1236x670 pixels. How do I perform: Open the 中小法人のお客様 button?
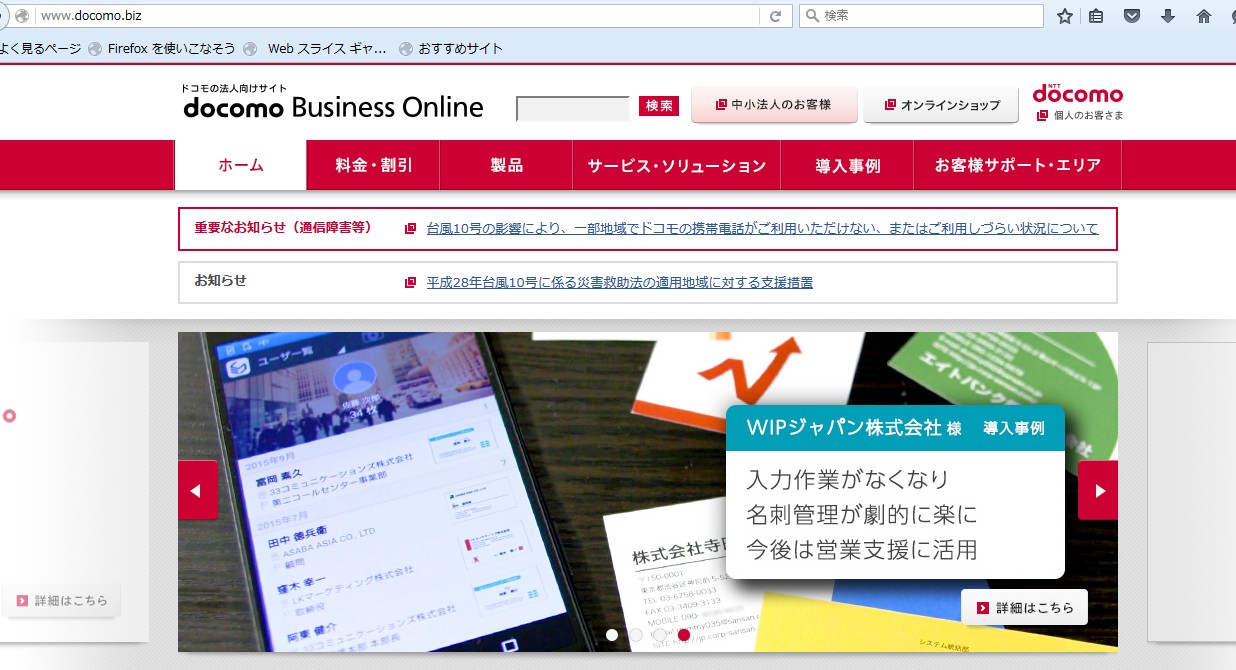click(x=774, y=104)
